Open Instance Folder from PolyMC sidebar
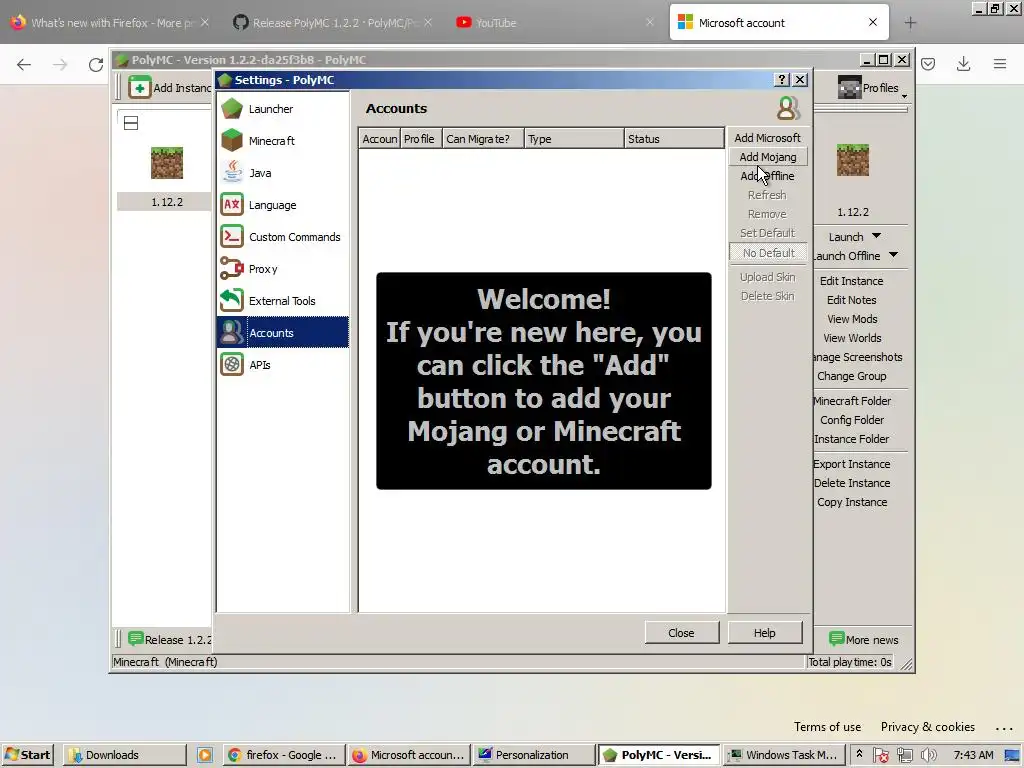 852,439
